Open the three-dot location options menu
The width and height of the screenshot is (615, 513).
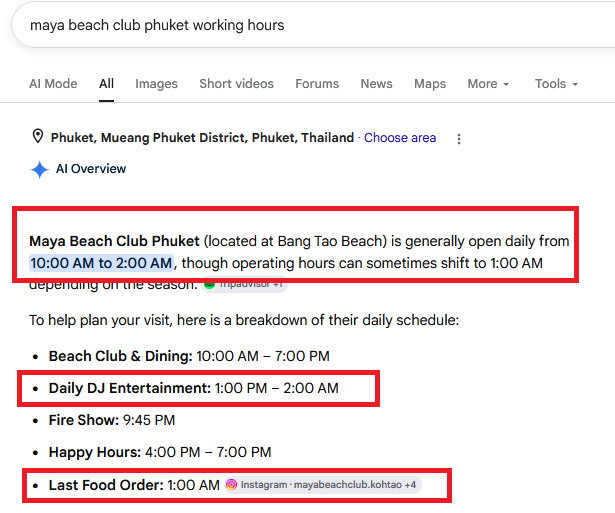pos(459,138)
